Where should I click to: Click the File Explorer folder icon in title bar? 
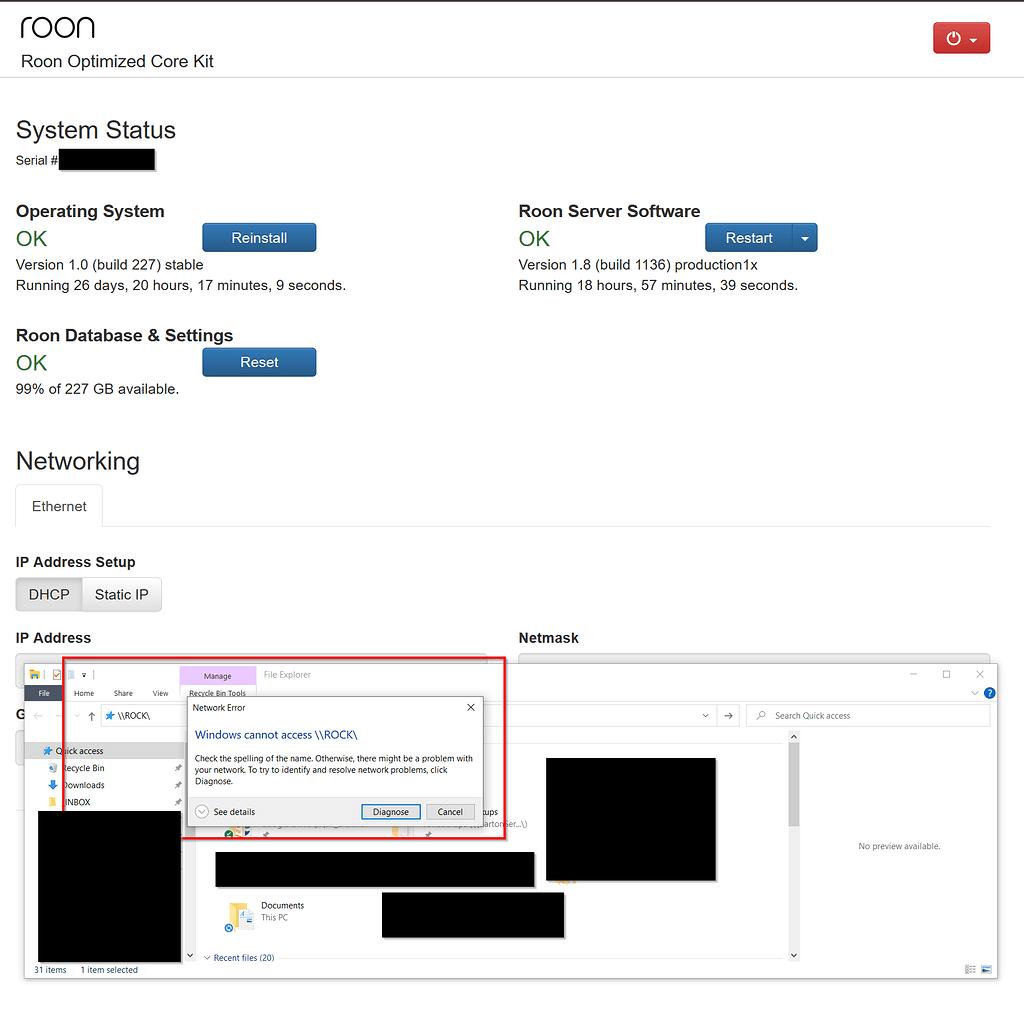[35, 674]
